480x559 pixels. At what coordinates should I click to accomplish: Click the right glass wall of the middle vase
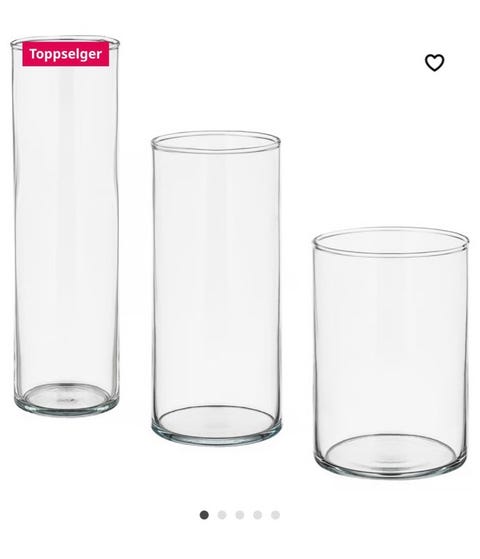pyautogui.click(x=278, y=285)
